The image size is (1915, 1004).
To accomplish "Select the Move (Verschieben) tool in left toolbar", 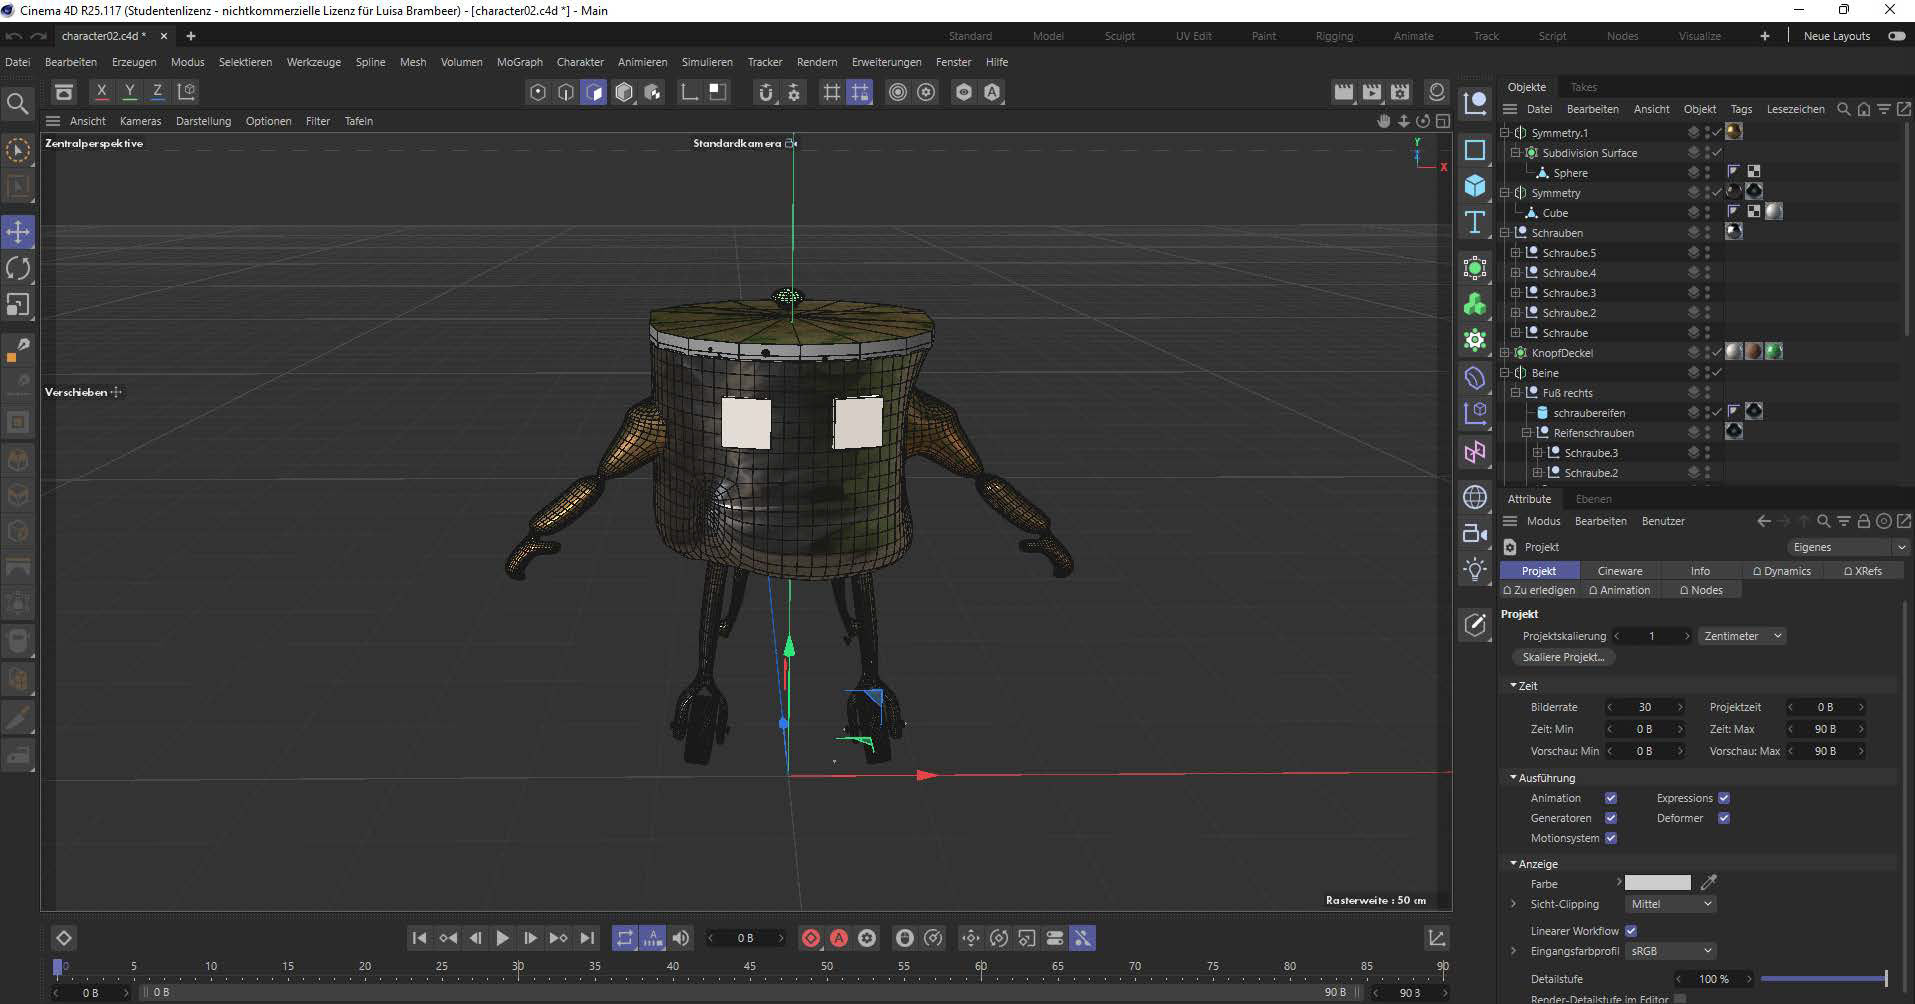I will [18, 232].
